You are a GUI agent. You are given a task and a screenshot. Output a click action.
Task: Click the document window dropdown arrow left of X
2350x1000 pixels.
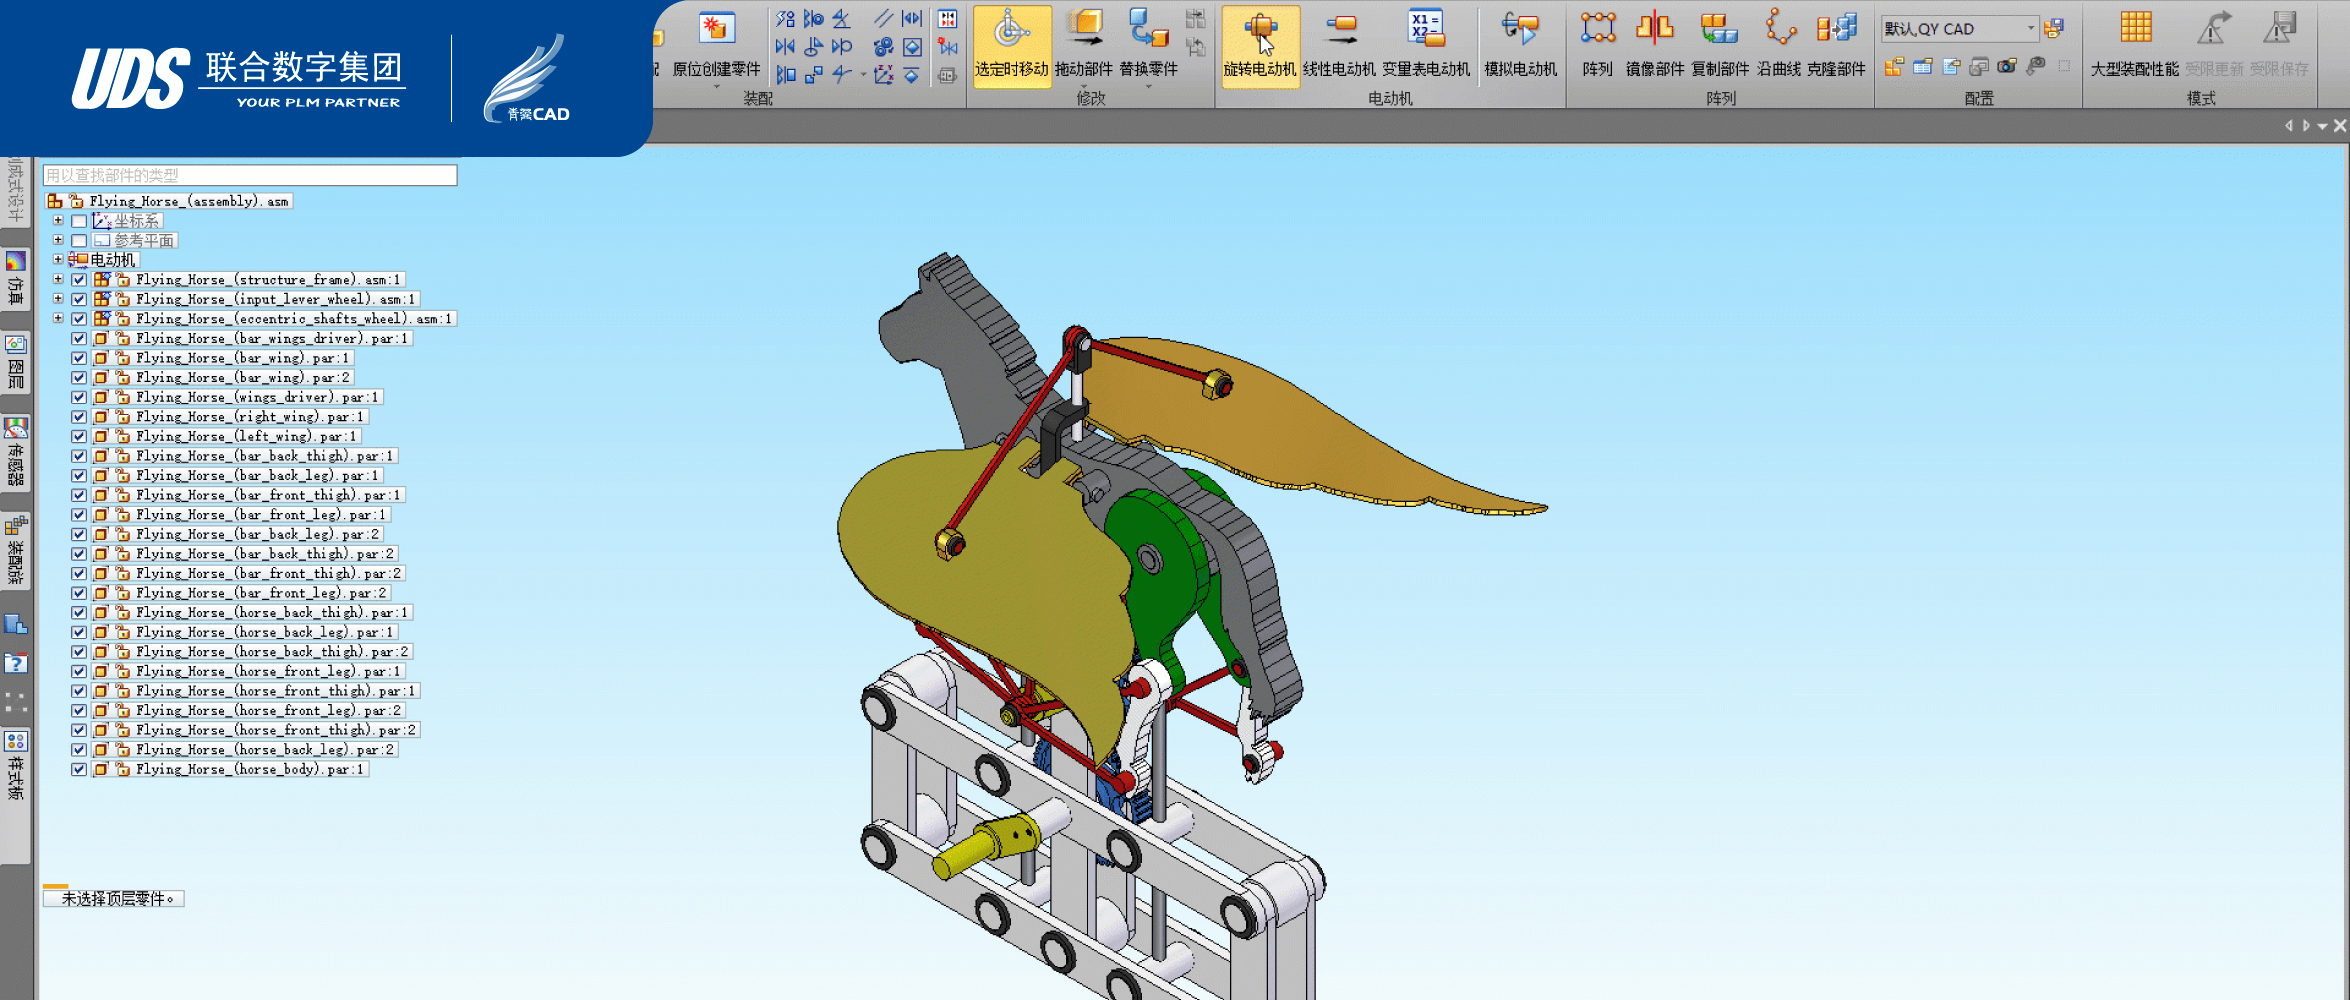(2322, 126)
